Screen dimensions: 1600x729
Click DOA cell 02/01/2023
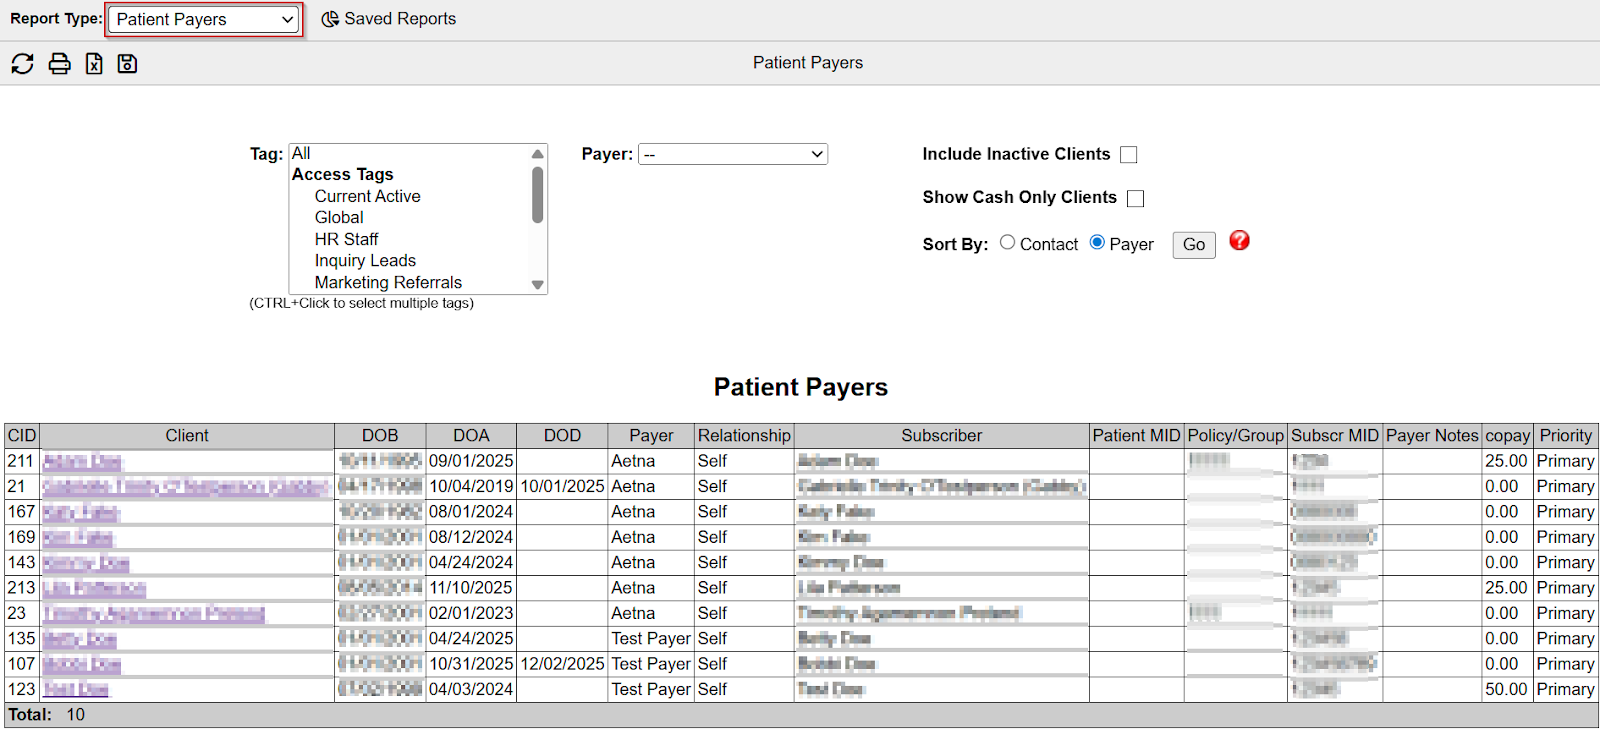pyautogui.click(x=471, y=614)
